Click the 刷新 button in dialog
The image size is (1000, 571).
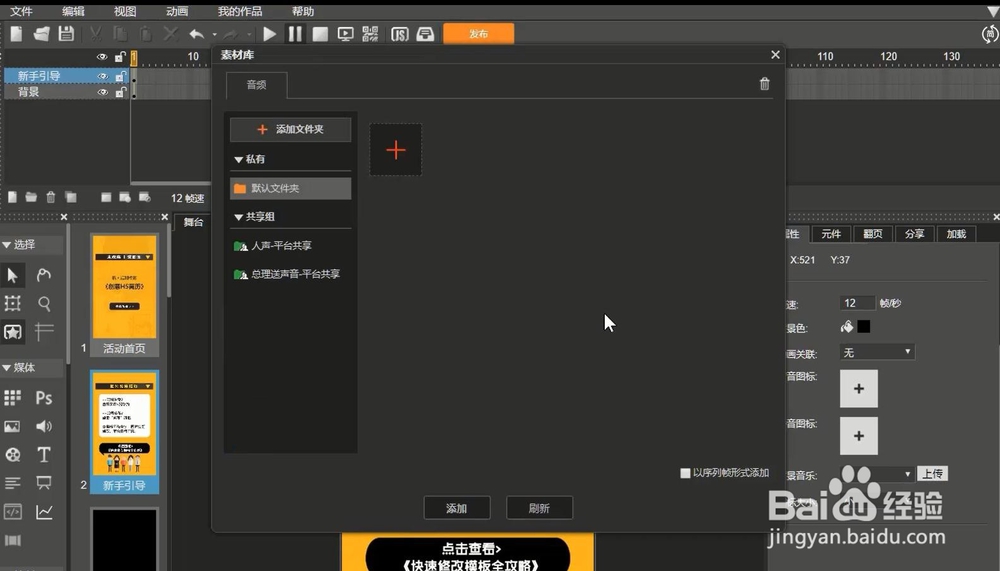click(x=540, y=508)
